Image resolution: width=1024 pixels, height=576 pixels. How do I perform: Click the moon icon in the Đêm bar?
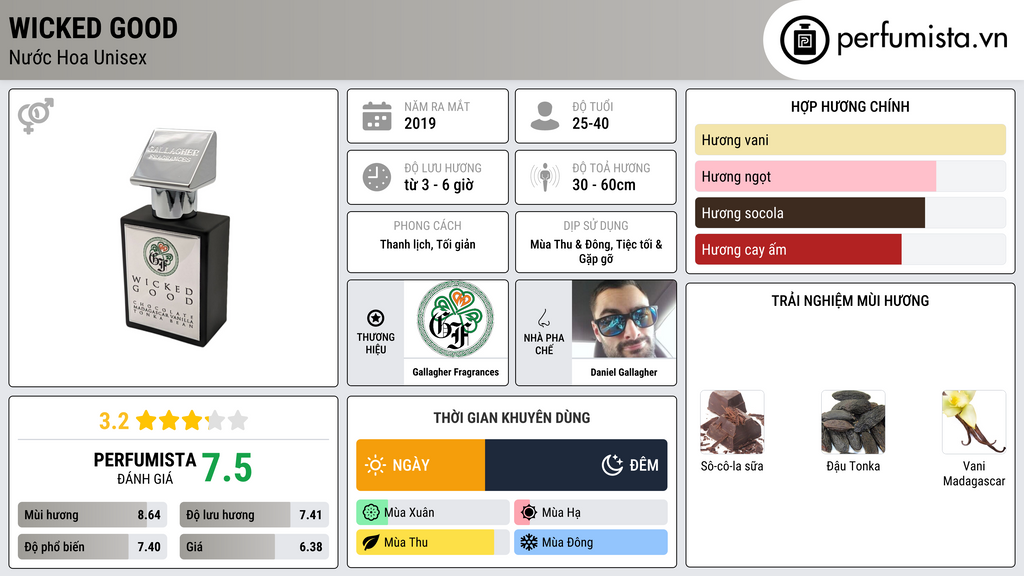coord(612,465)
